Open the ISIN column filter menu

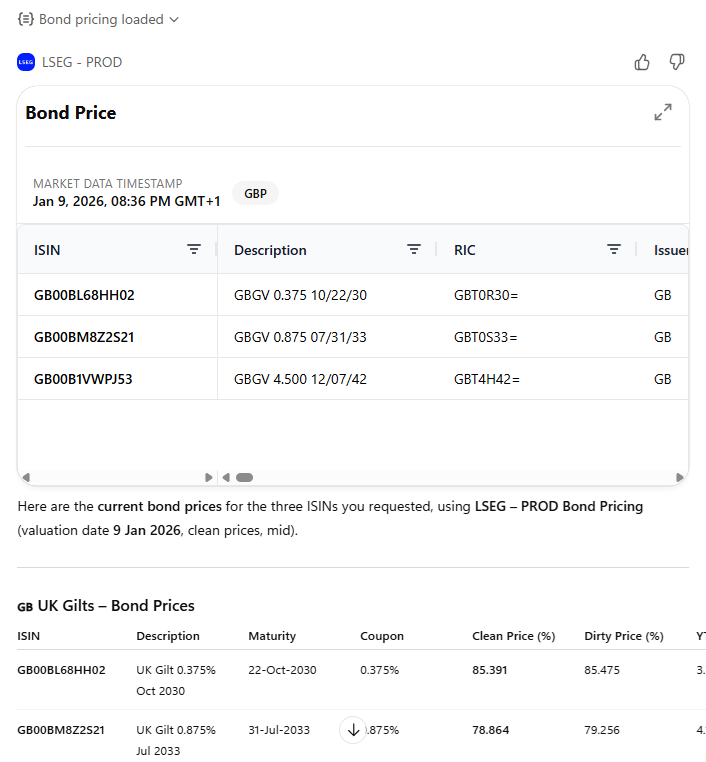tap(194, 250)
